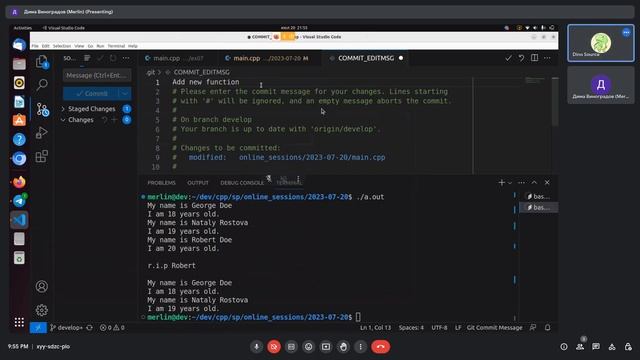Click the view-as-tree icon in Source Control header
The width and height of the screenshot is (640, 360).
(x=87, y=58)
